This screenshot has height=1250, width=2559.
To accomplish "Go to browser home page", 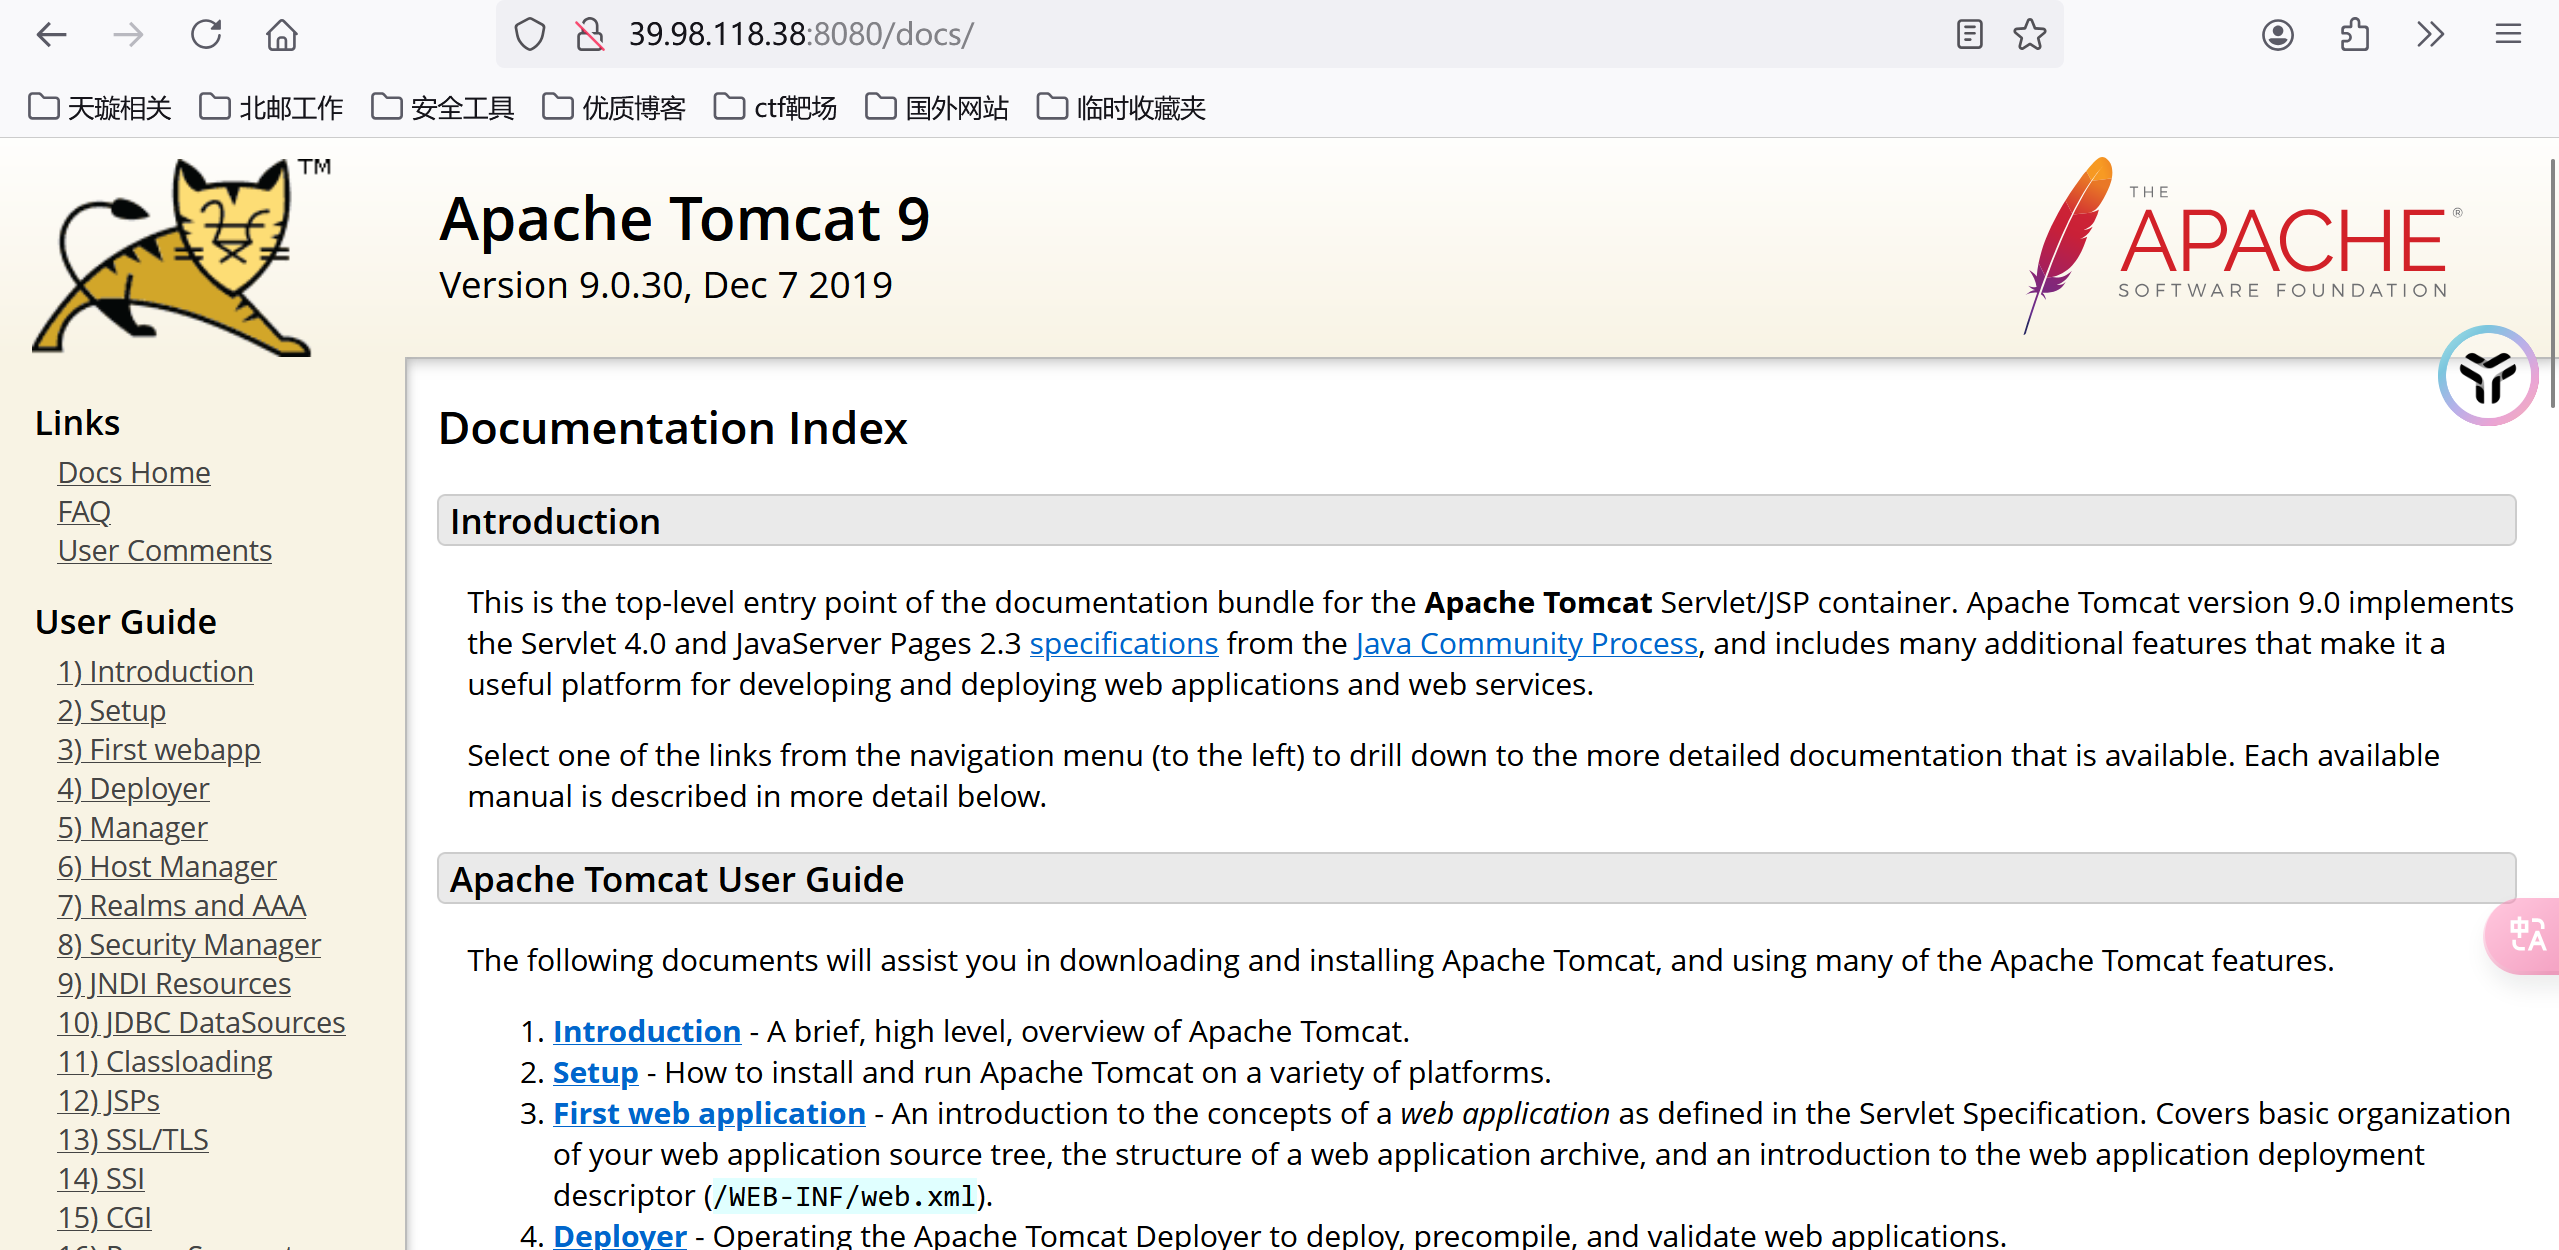I will point(282,35).
